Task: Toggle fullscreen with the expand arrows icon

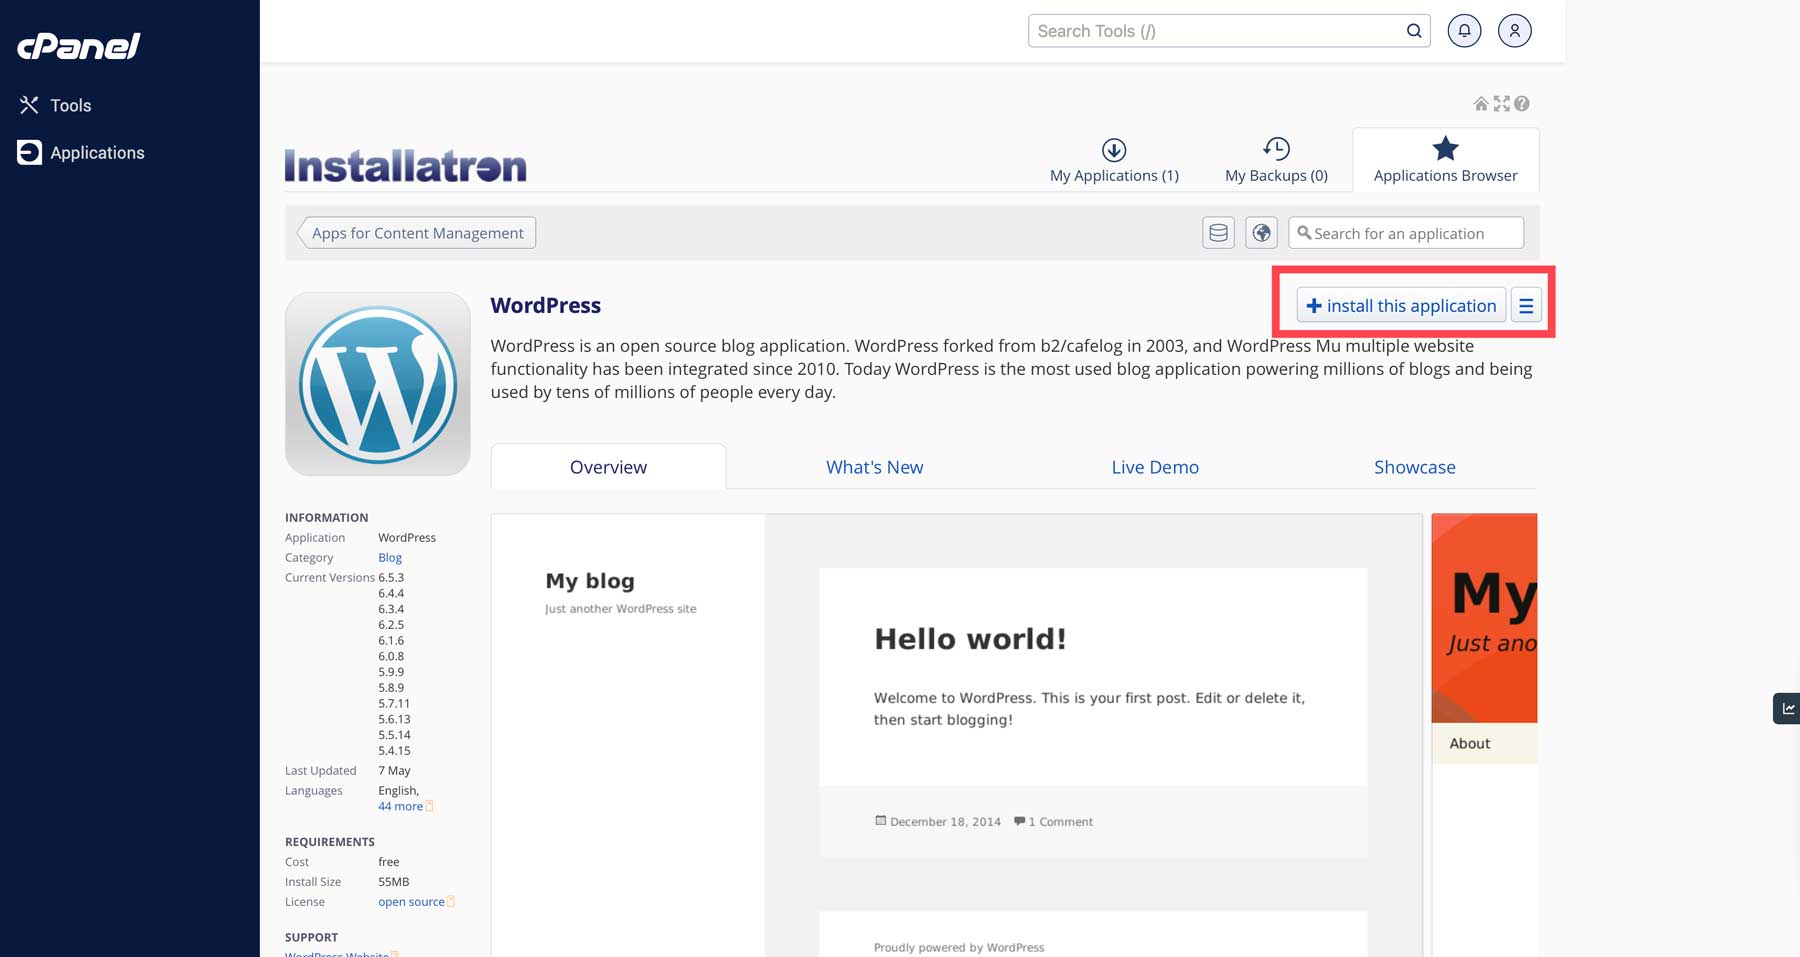Action: 1501,103
